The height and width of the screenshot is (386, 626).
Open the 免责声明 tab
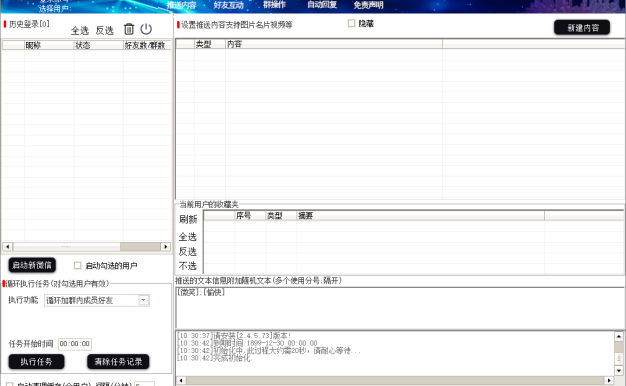[x=368, y=5]
